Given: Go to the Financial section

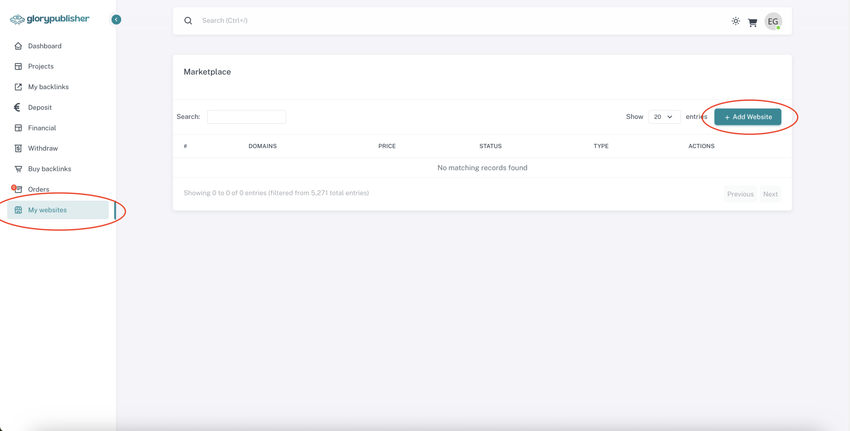Looking at the screenshot, I should pos(42,128).
